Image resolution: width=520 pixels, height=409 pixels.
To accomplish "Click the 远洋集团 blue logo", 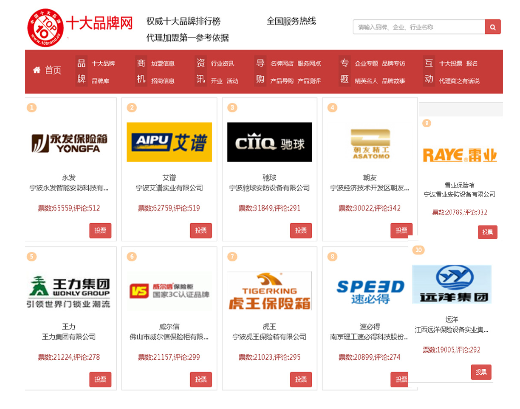I will pos(452,284).
